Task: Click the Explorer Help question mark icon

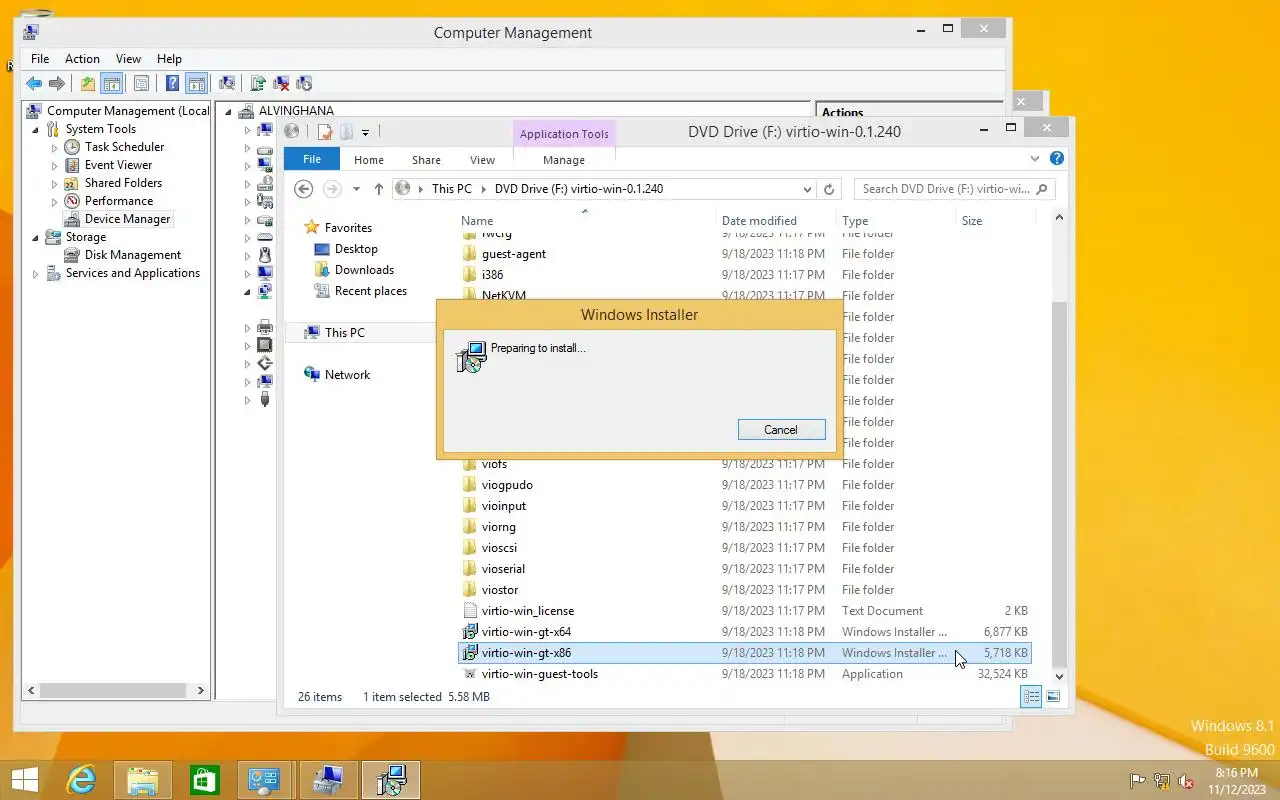Action: pos(1057,159)
